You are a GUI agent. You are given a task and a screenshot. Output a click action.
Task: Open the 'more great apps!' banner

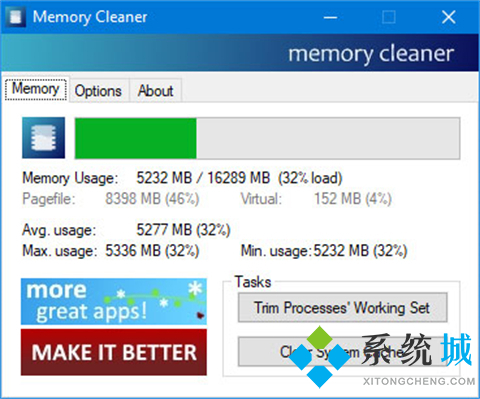tap(114, 302)
